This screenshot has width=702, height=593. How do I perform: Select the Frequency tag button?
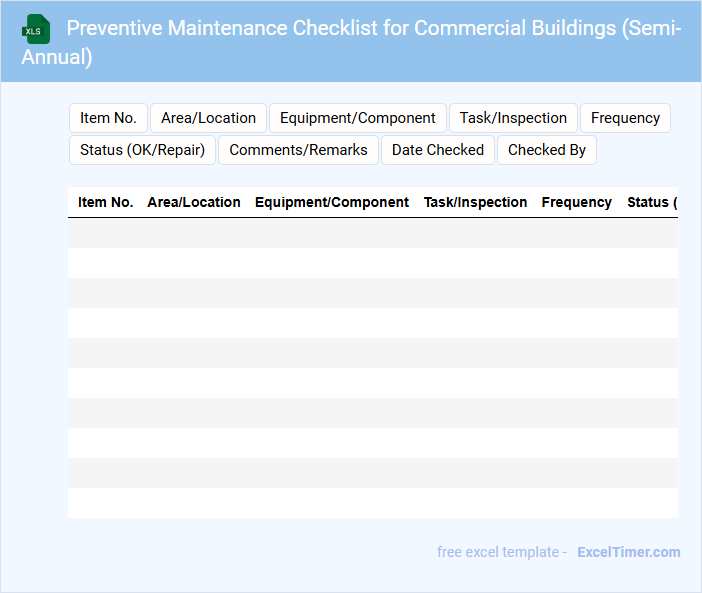point(625,118)
